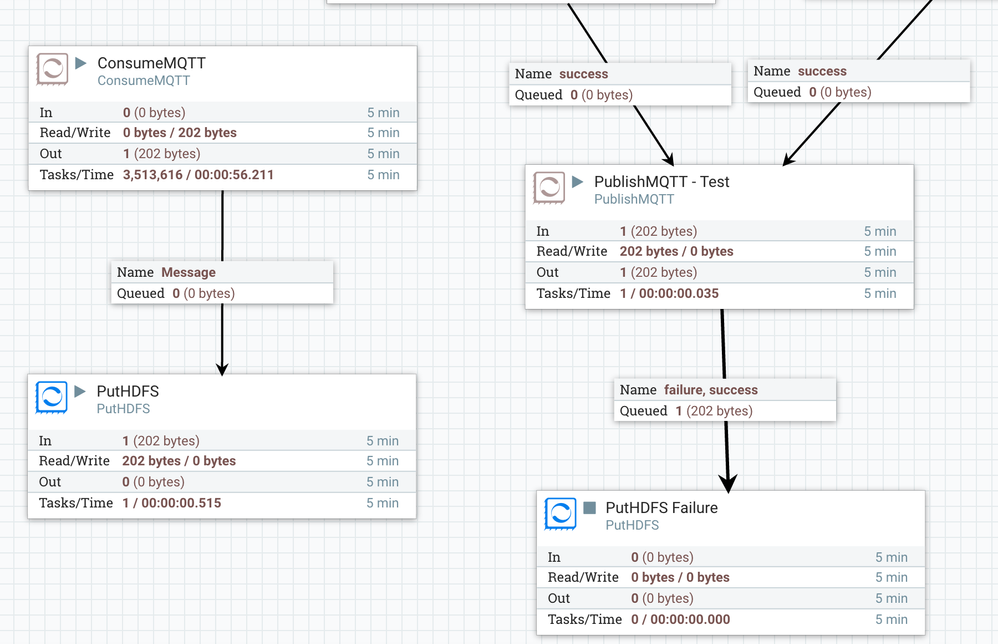Viewport: 998px width, 644px height.
Task: Click the Queued 1 count on the failure connection
Action: (x=682, y=411)
